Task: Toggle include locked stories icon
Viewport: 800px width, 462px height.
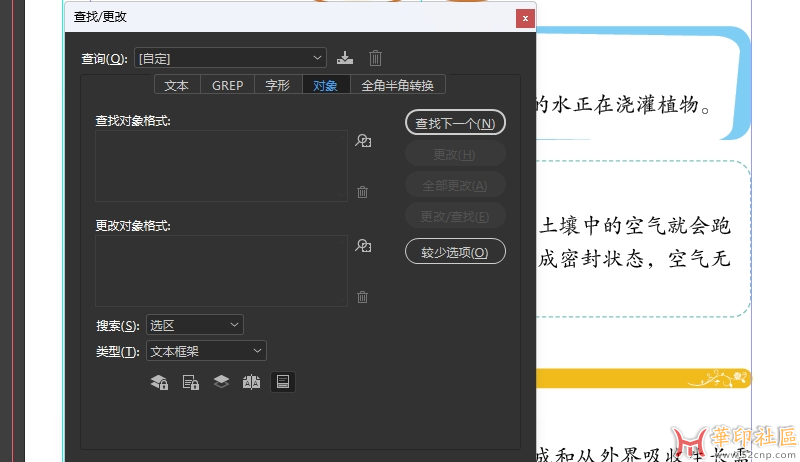Action: 191,382
